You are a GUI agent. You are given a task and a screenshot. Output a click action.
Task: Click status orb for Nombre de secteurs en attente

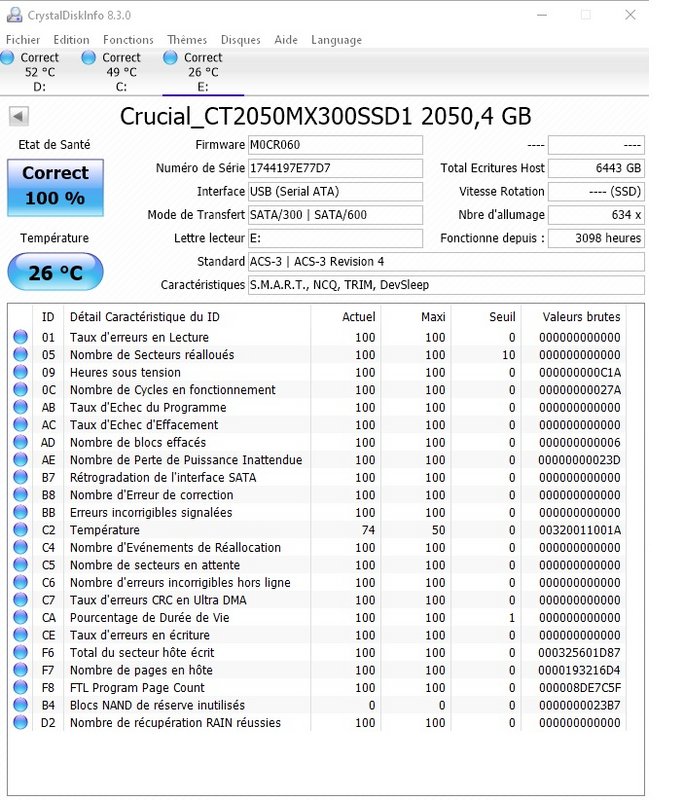click(20, 565)
